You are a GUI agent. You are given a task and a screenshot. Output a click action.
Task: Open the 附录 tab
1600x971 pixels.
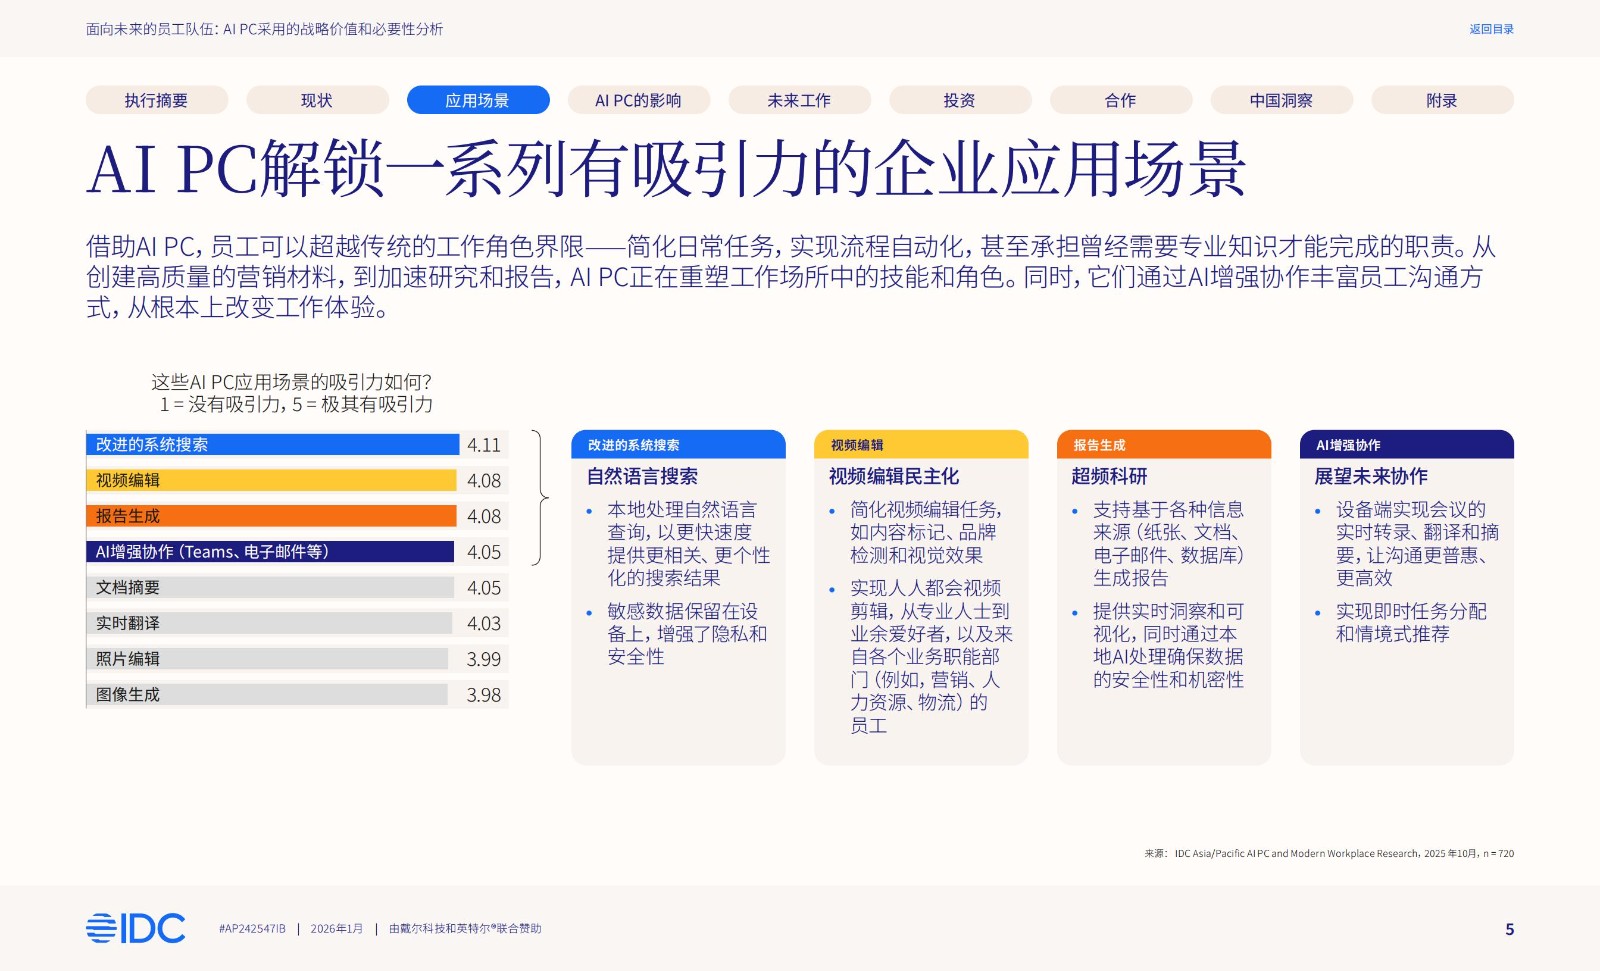[x=1441, y=100]
